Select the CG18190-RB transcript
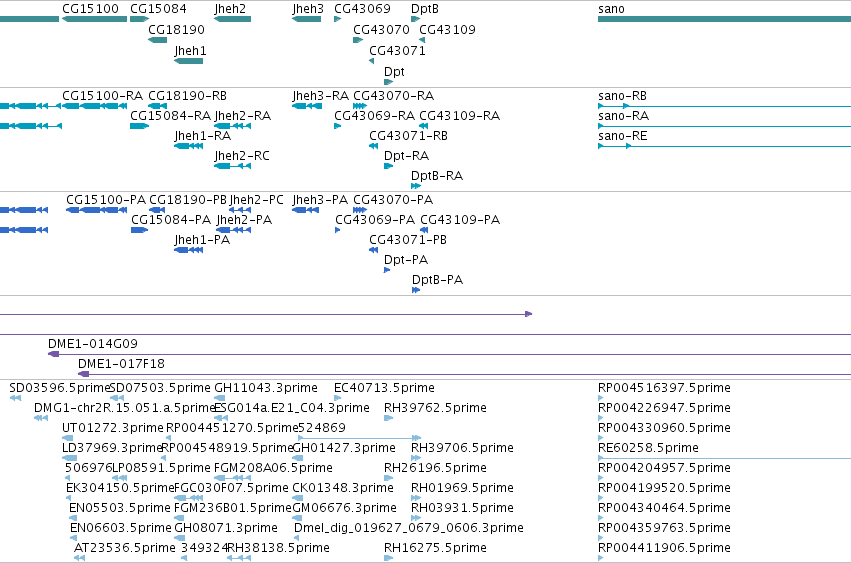The height and width of the screenshot is (563, 851). 157,106
